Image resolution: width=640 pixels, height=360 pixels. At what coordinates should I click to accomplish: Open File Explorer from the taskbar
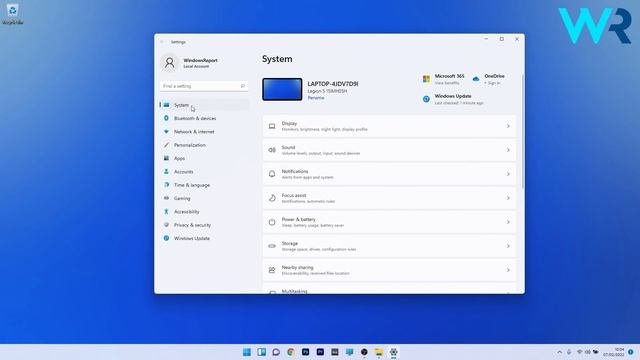379,352
